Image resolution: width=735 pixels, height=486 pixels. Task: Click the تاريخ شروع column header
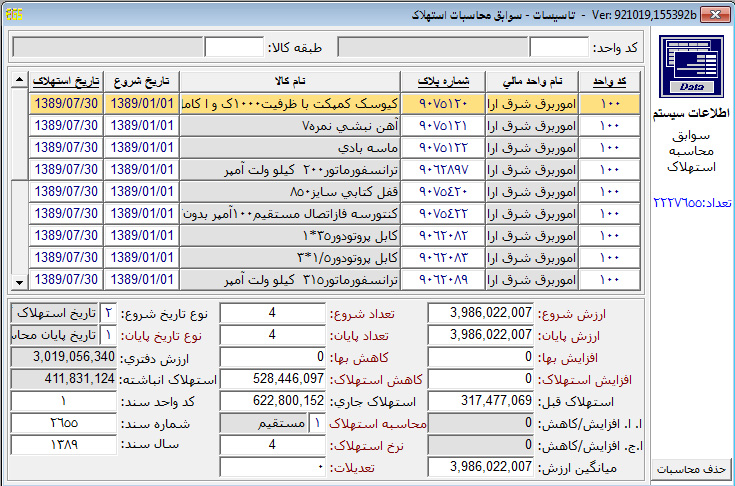[141, 82]
